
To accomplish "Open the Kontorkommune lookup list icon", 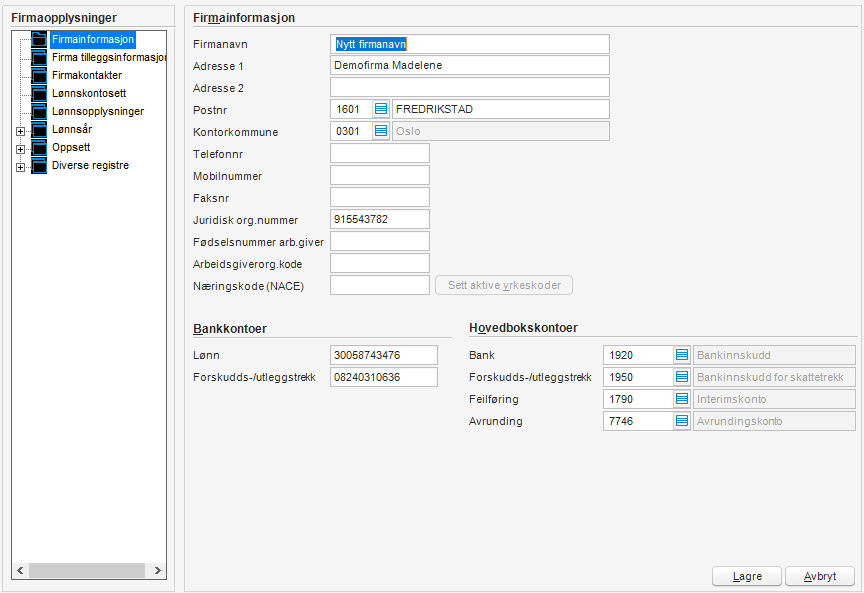I will tap(381, 131).
